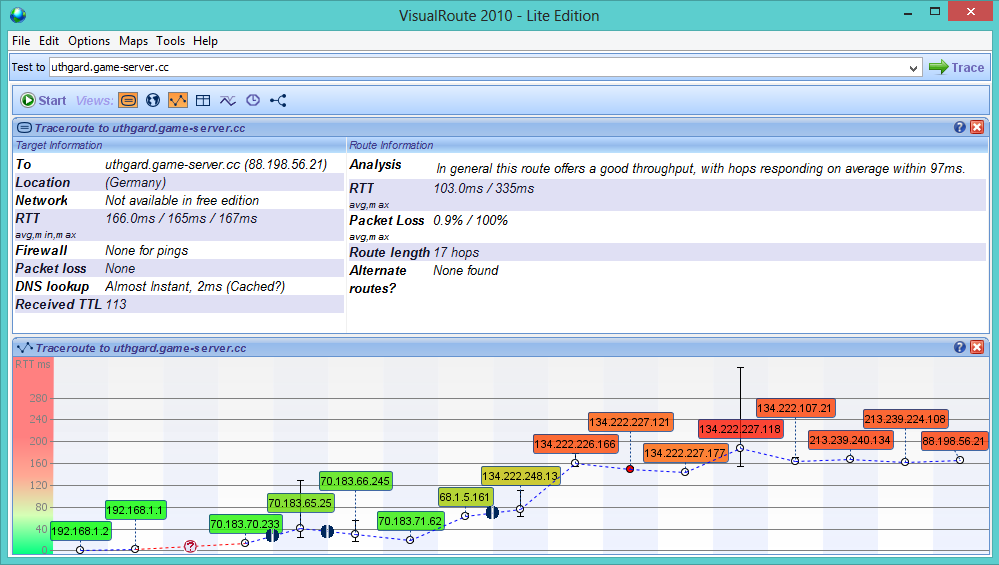Select hop label 134.222.248.13
This screenshot has height=565, width=999.
click(520, 476)
